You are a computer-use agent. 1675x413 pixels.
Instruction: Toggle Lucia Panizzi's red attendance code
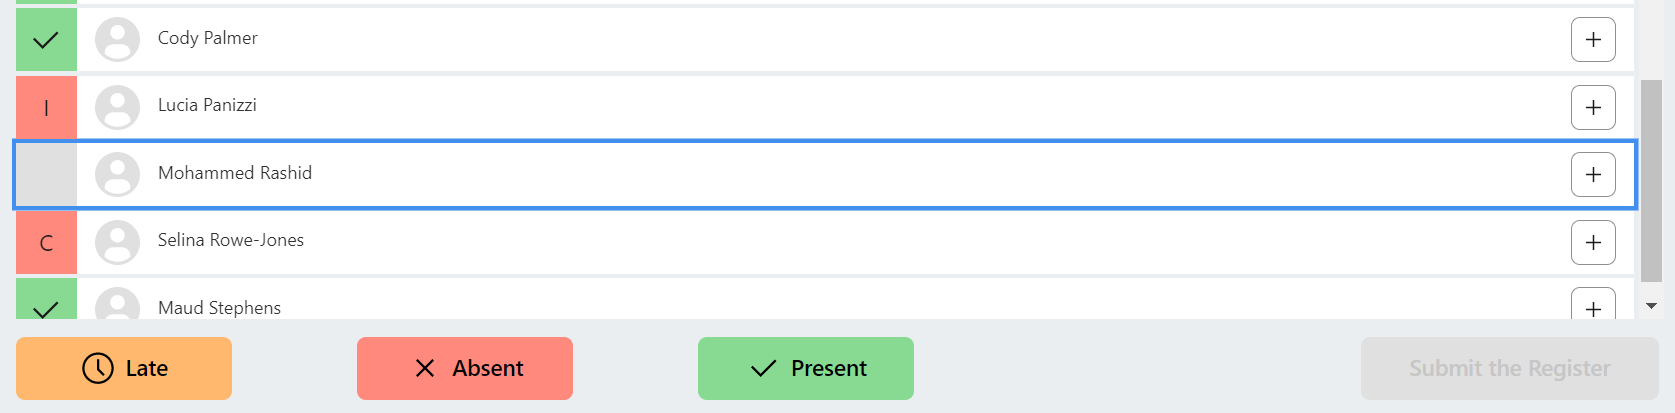point(46,107)
